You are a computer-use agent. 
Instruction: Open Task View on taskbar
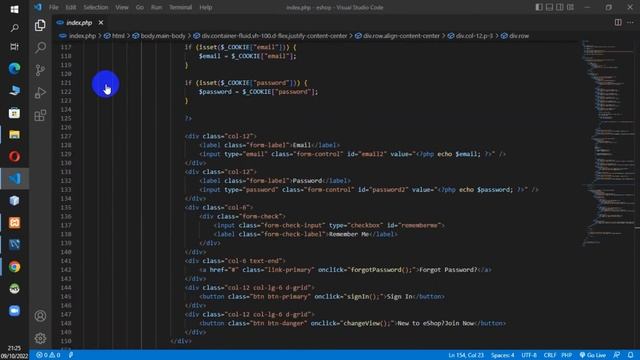coord(14,47)
